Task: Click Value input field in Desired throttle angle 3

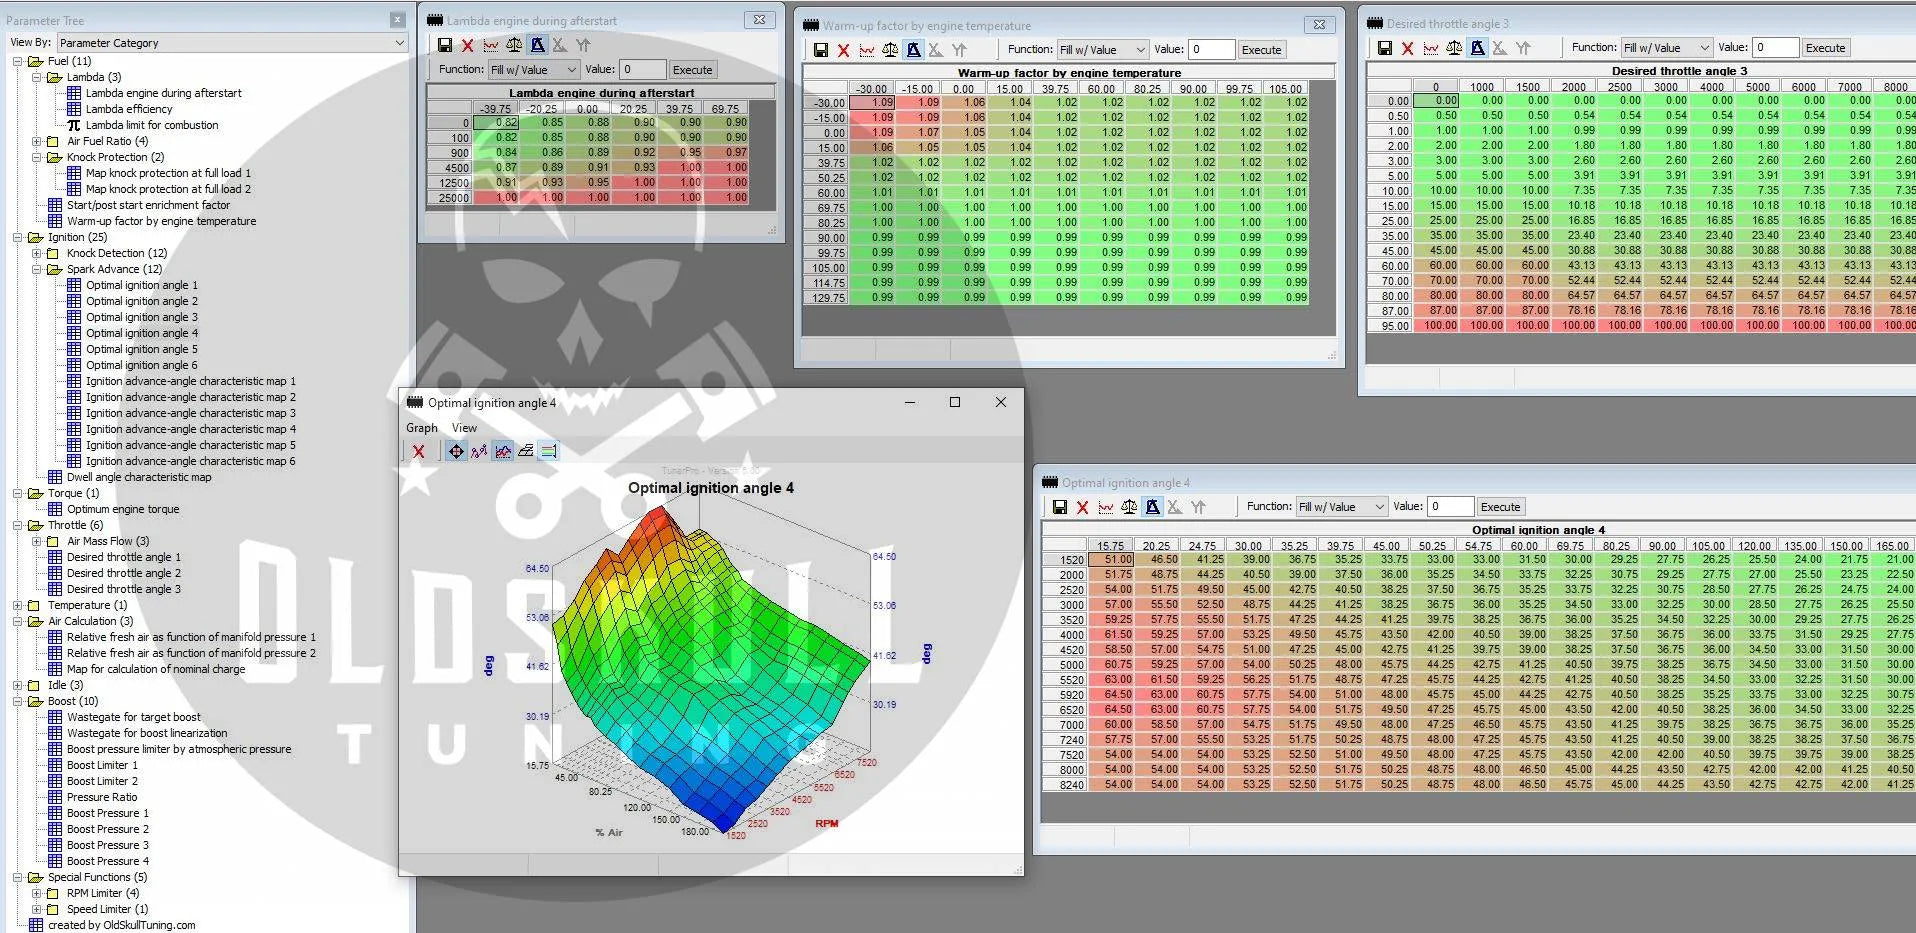Action: (x=1776, y=48)
